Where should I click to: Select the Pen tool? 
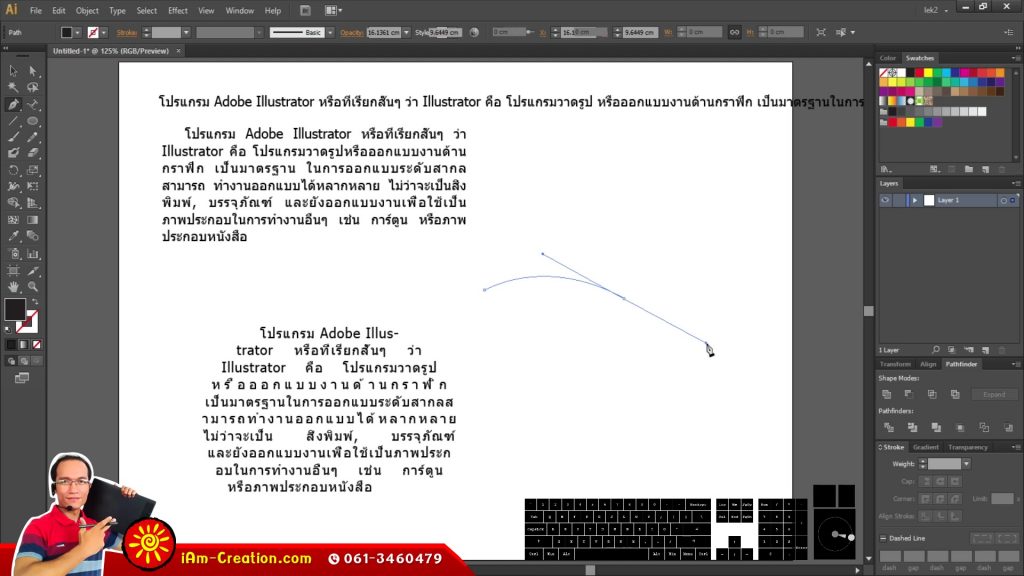pos(13,104)
